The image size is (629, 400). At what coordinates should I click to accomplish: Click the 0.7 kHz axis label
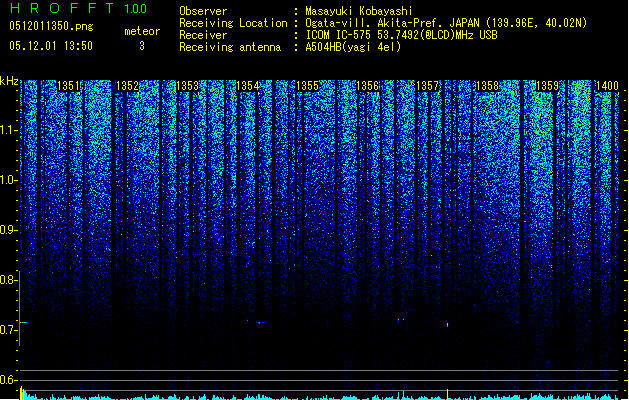pos(8,330)
